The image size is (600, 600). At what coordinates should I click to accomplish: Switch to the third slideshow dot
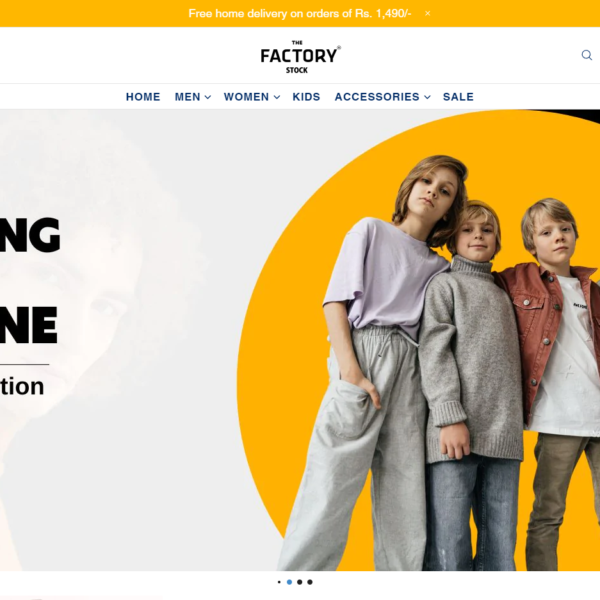pyautogui.click(x=300, y=582)
